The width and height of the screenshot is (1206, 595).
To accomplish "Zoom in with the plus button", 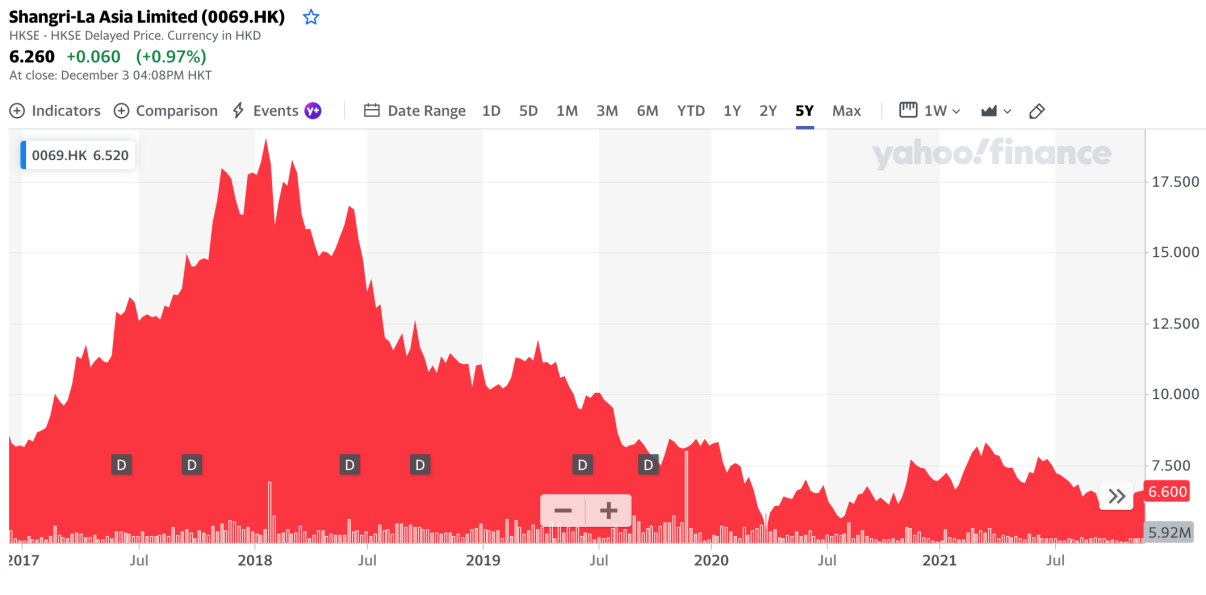I will tap(608, 511).
